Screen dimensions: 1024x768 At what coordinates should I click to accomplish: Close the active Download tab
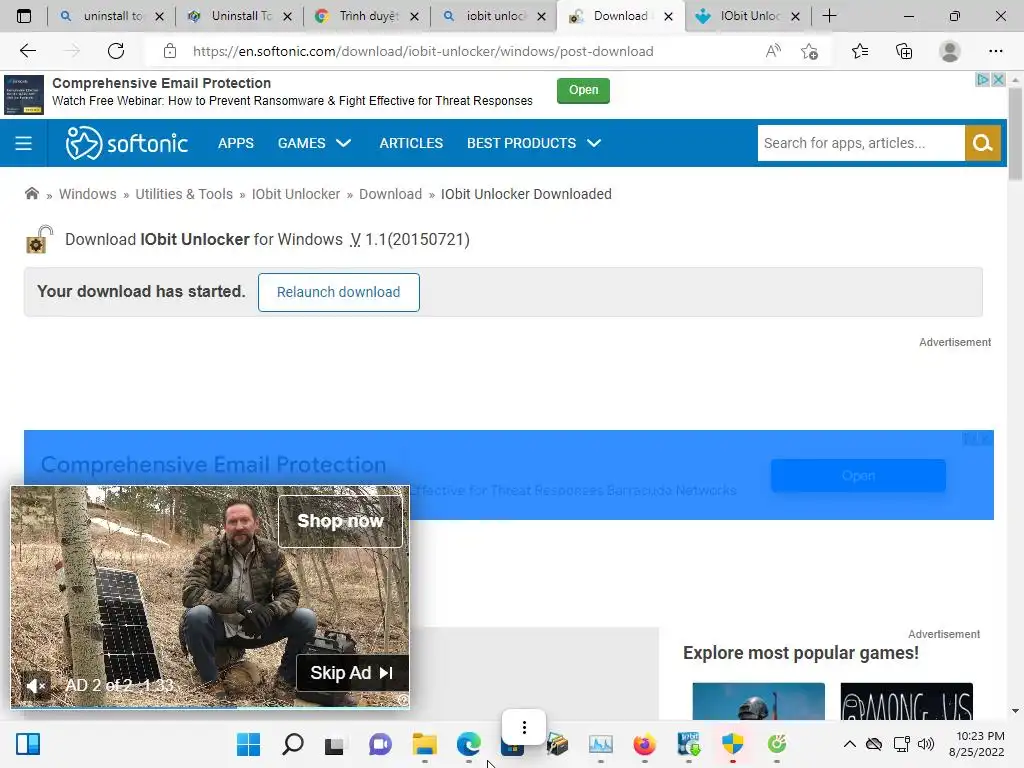click(668, 16)
